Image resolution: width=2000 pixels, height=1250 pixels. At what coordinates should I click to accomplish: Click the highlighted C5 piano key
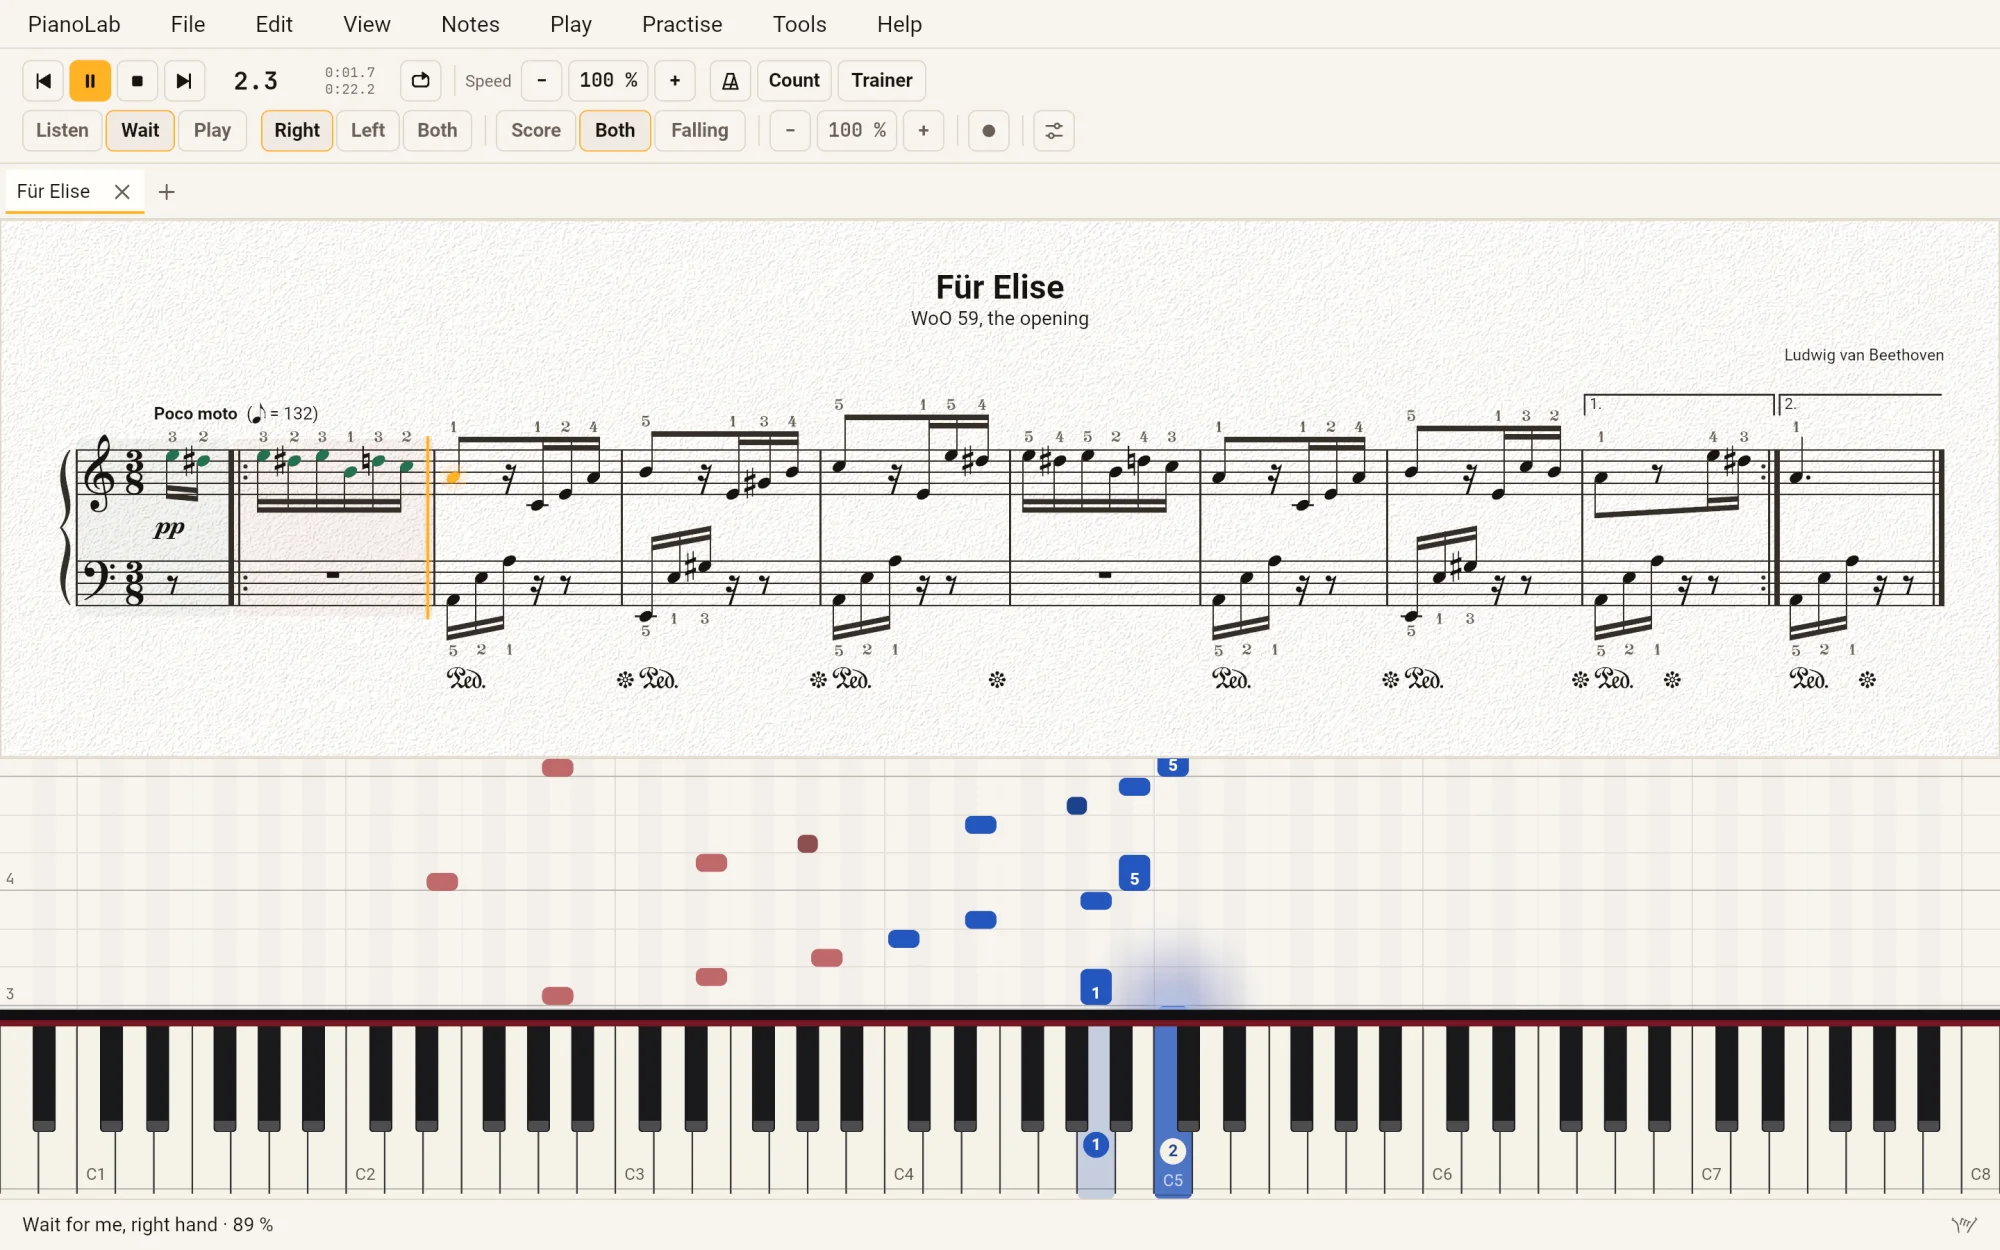tap(1173, 1110)
